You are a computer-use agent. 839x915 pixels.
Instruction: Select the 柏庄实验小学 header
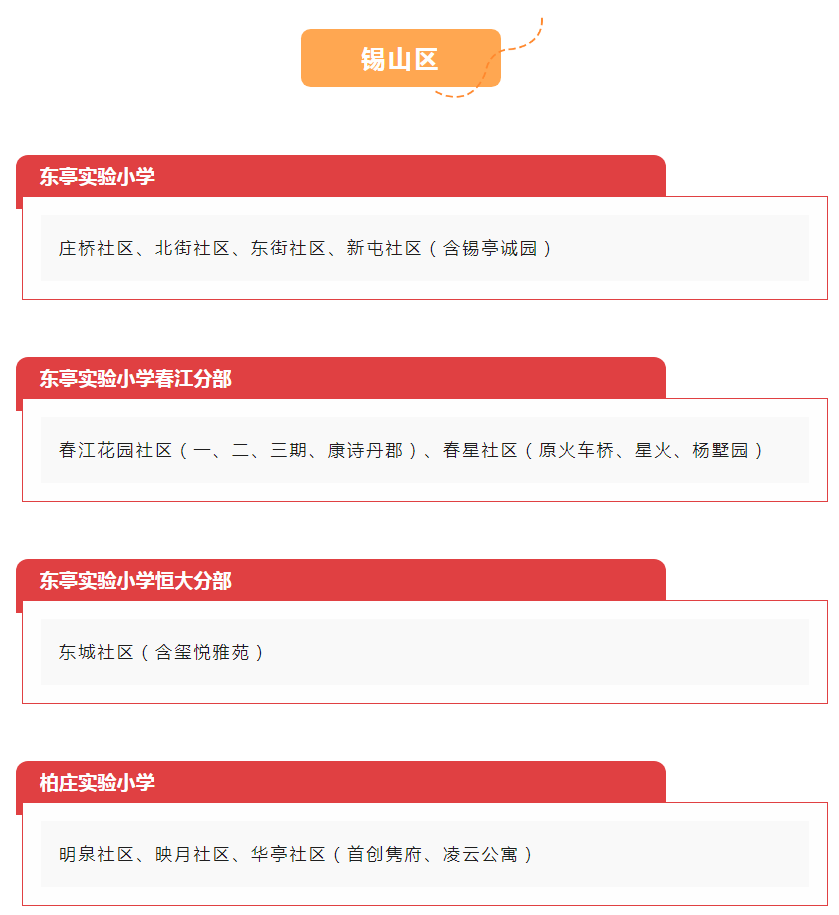pyautogui.click(x=341, y=782)
